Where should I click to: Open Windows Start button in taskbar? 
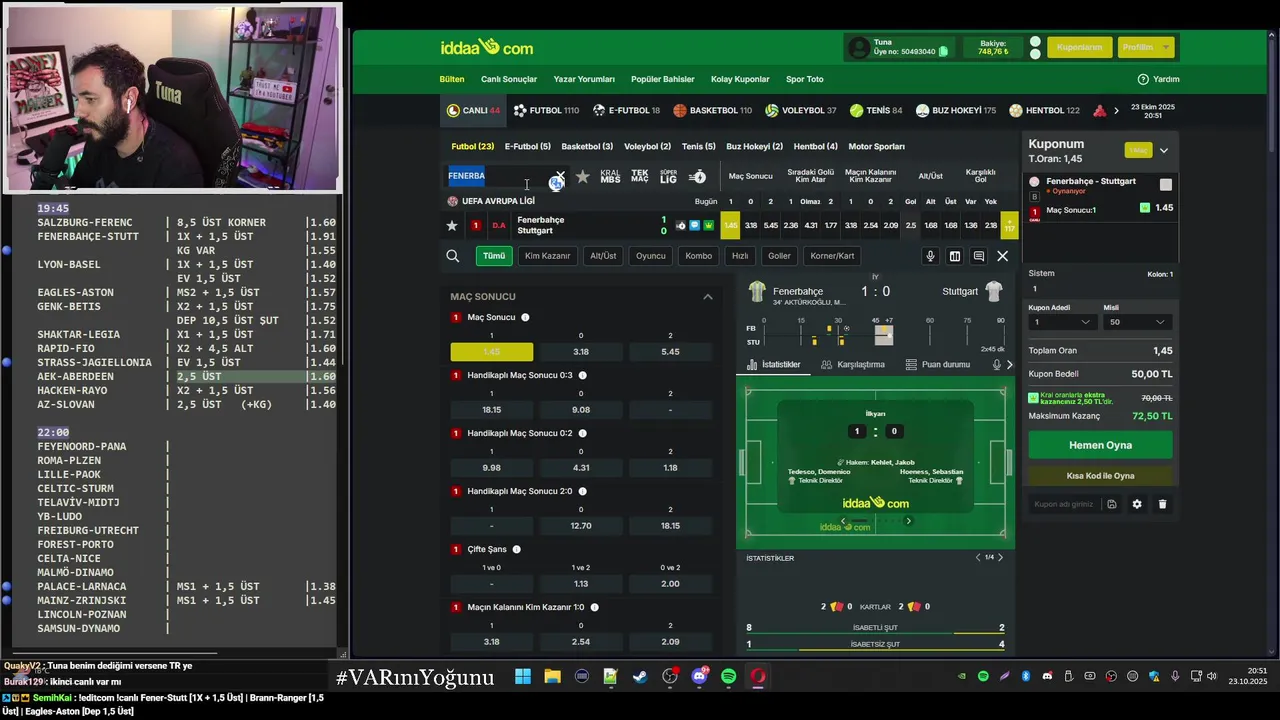tap(523, 677)
